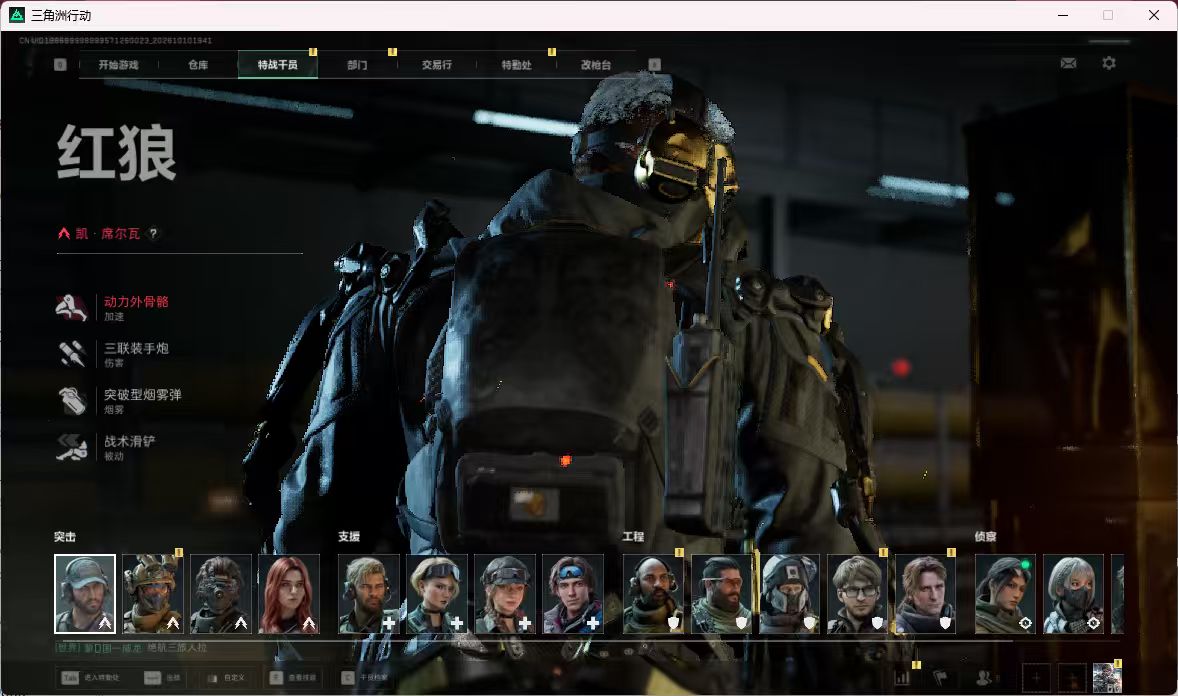Select the 特战干员 tab

pos(277,65)
